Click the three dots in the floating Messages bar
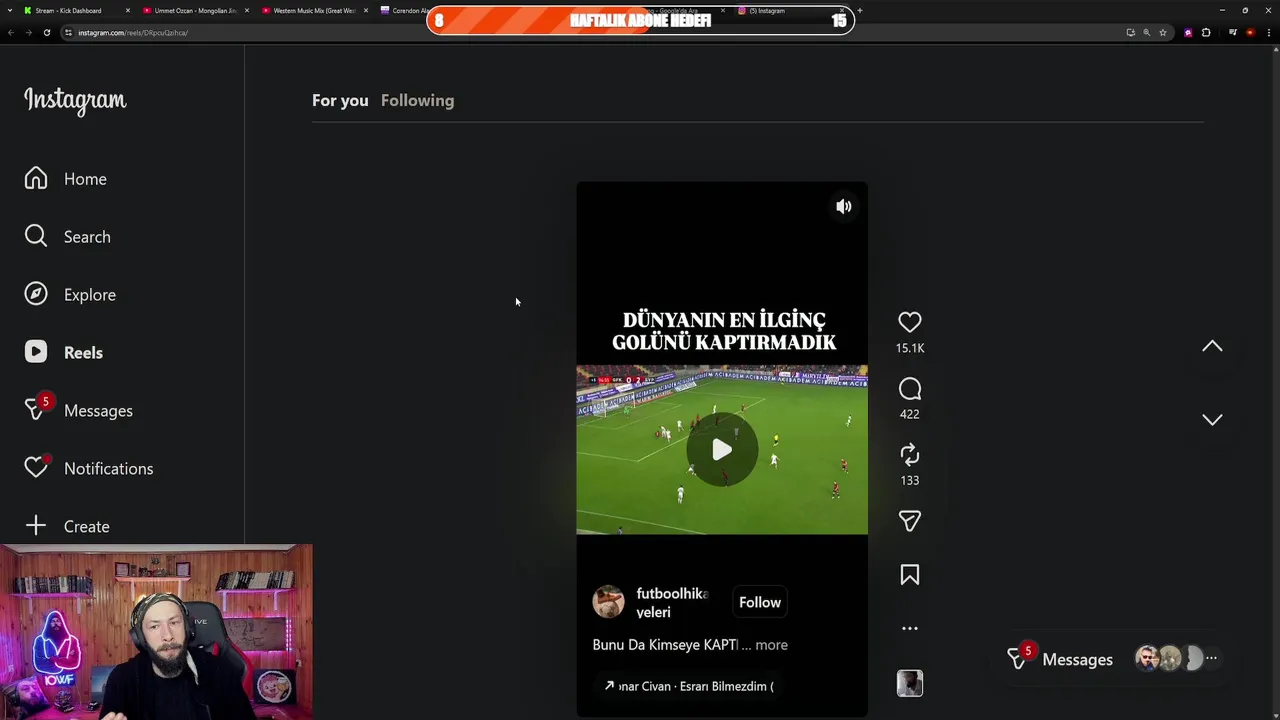 pos(1211,658)
